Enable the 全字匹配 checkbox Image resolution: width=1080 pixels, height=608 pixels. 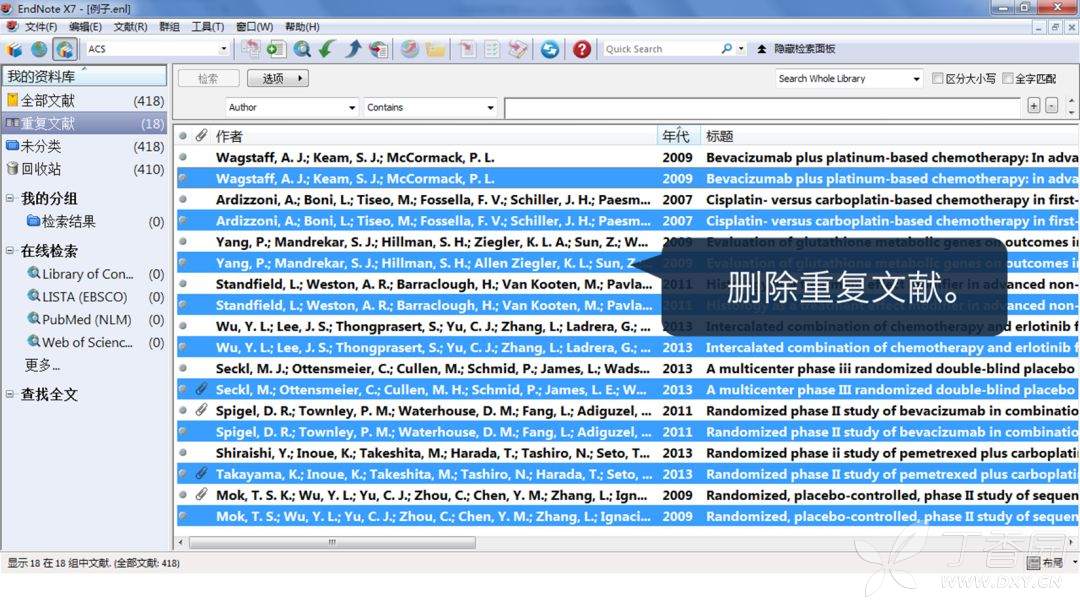(1008, 78)
